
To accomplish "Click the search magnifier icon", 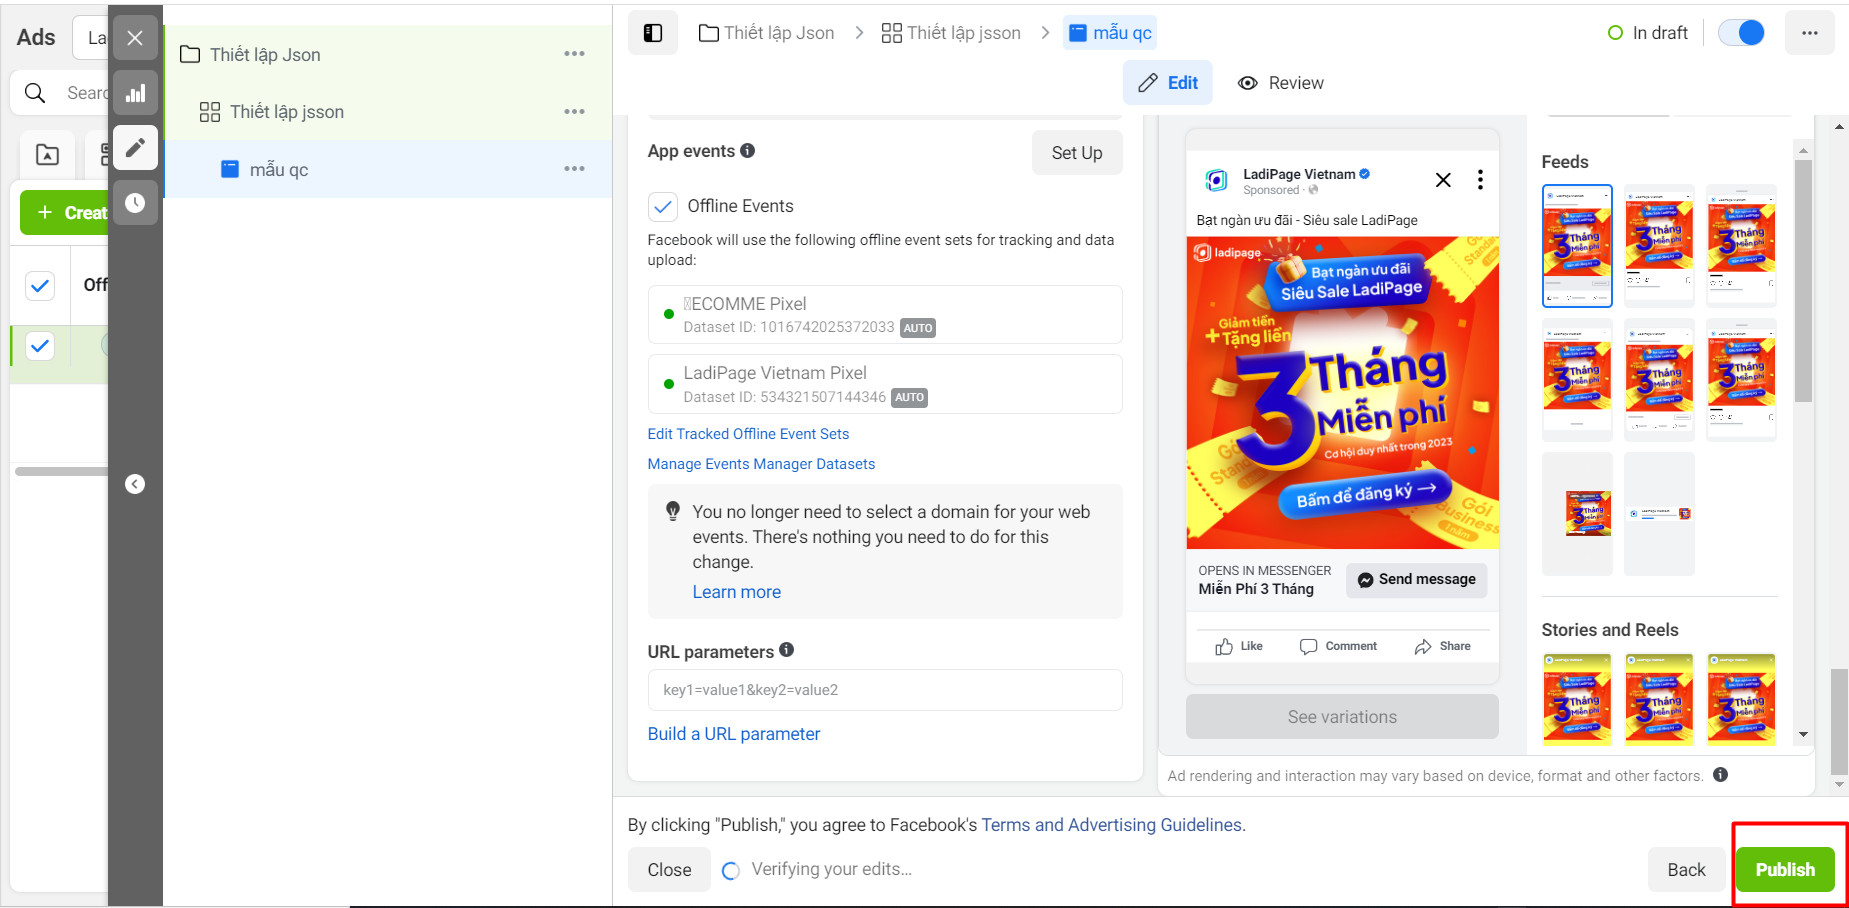I will coord(35,93).
